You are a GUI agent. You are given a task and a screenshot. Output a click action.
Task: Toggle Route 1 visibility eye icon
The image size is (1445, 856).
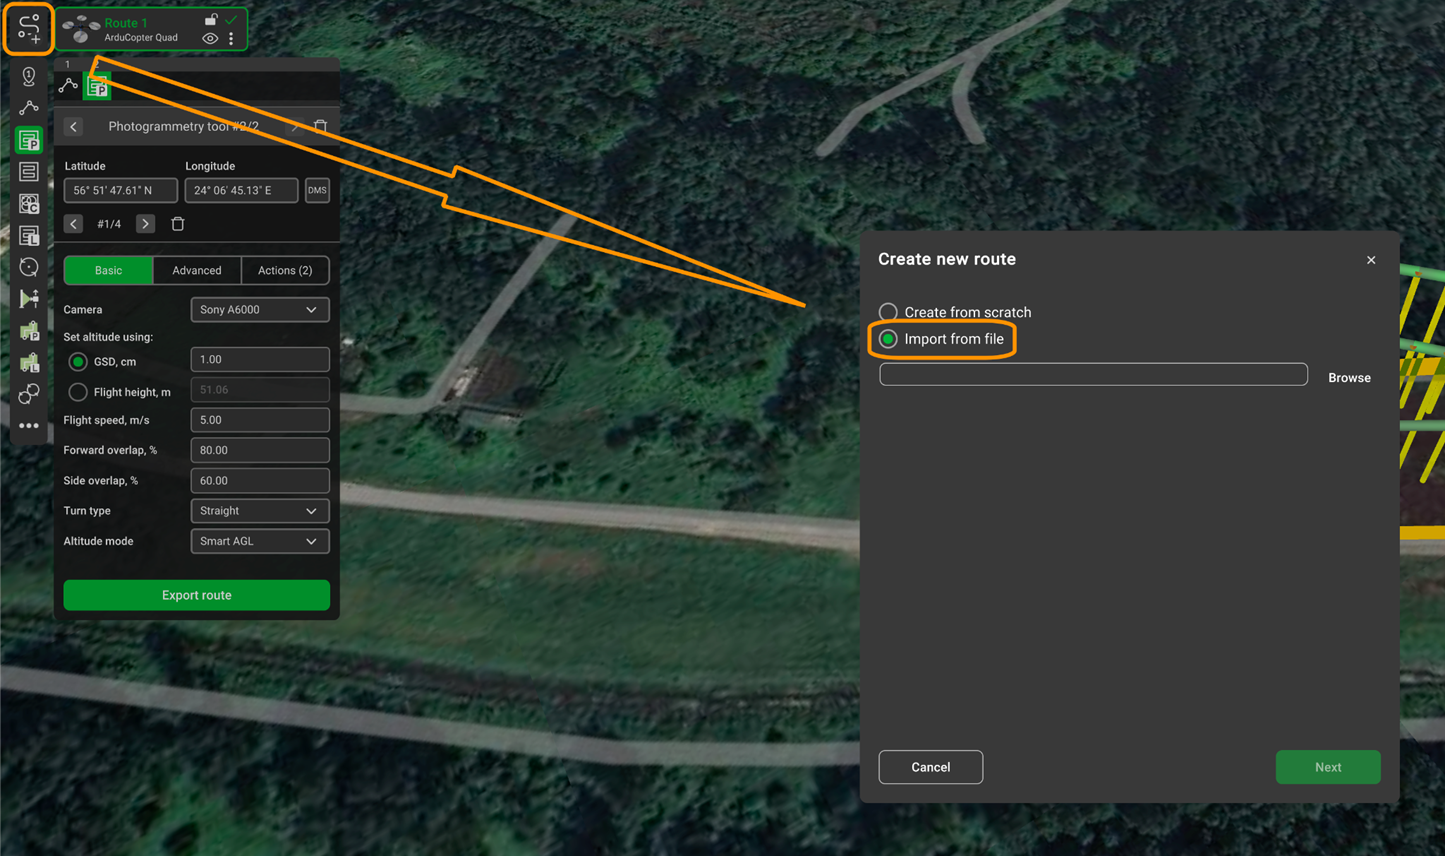click(x=210, y=39)
